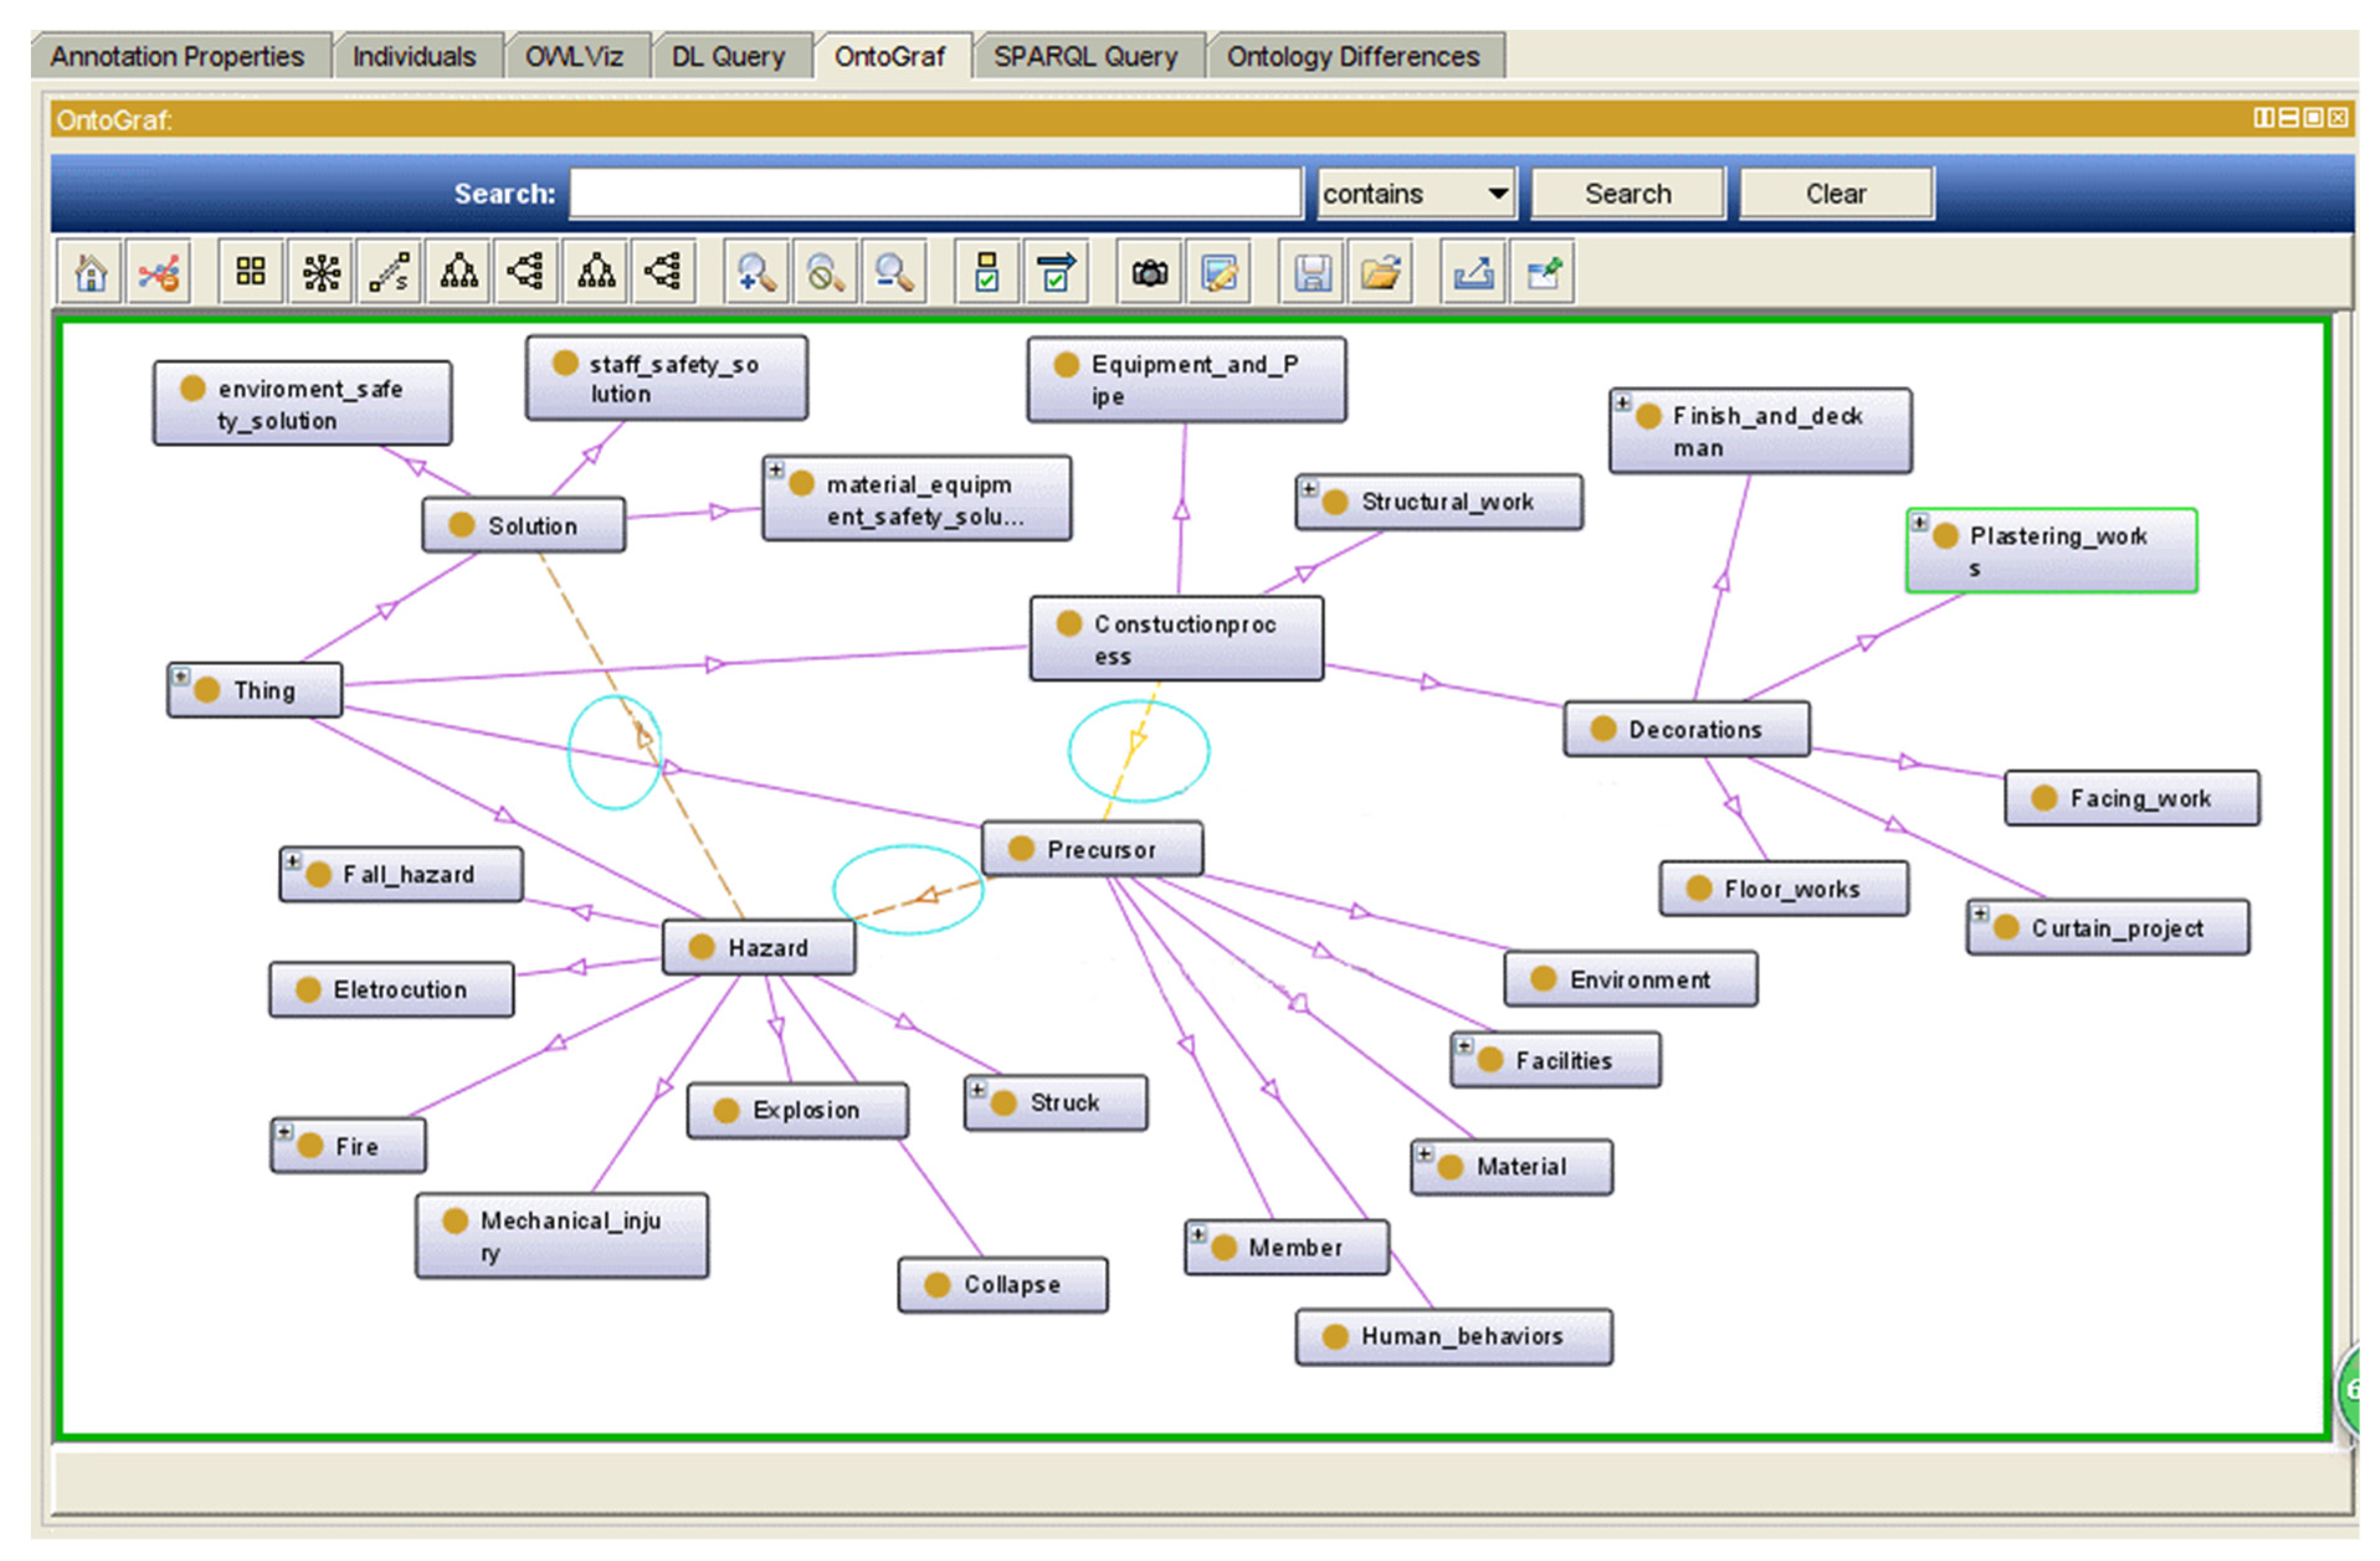
Task: Toggle the arc type filter checkbox icon
Action: coord(1056,272)
